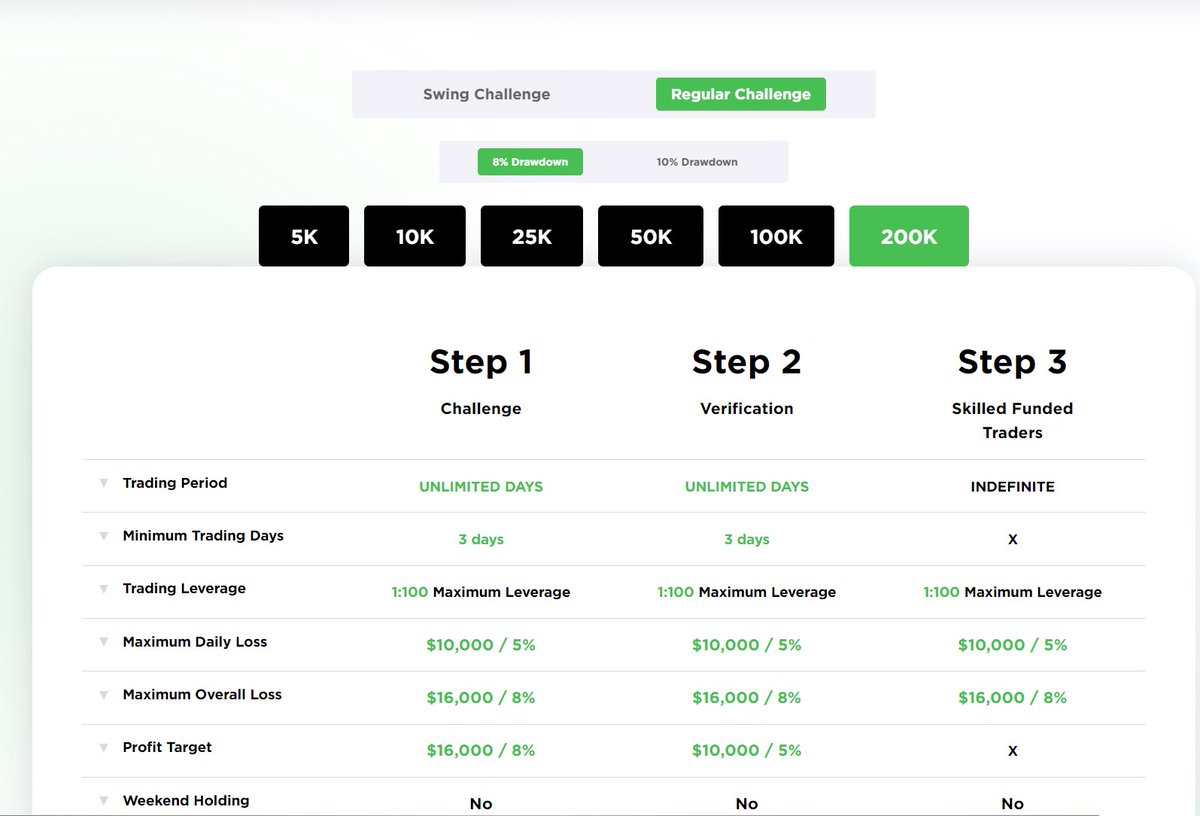Click the Step 3 heading

[x=1012, y=362]
